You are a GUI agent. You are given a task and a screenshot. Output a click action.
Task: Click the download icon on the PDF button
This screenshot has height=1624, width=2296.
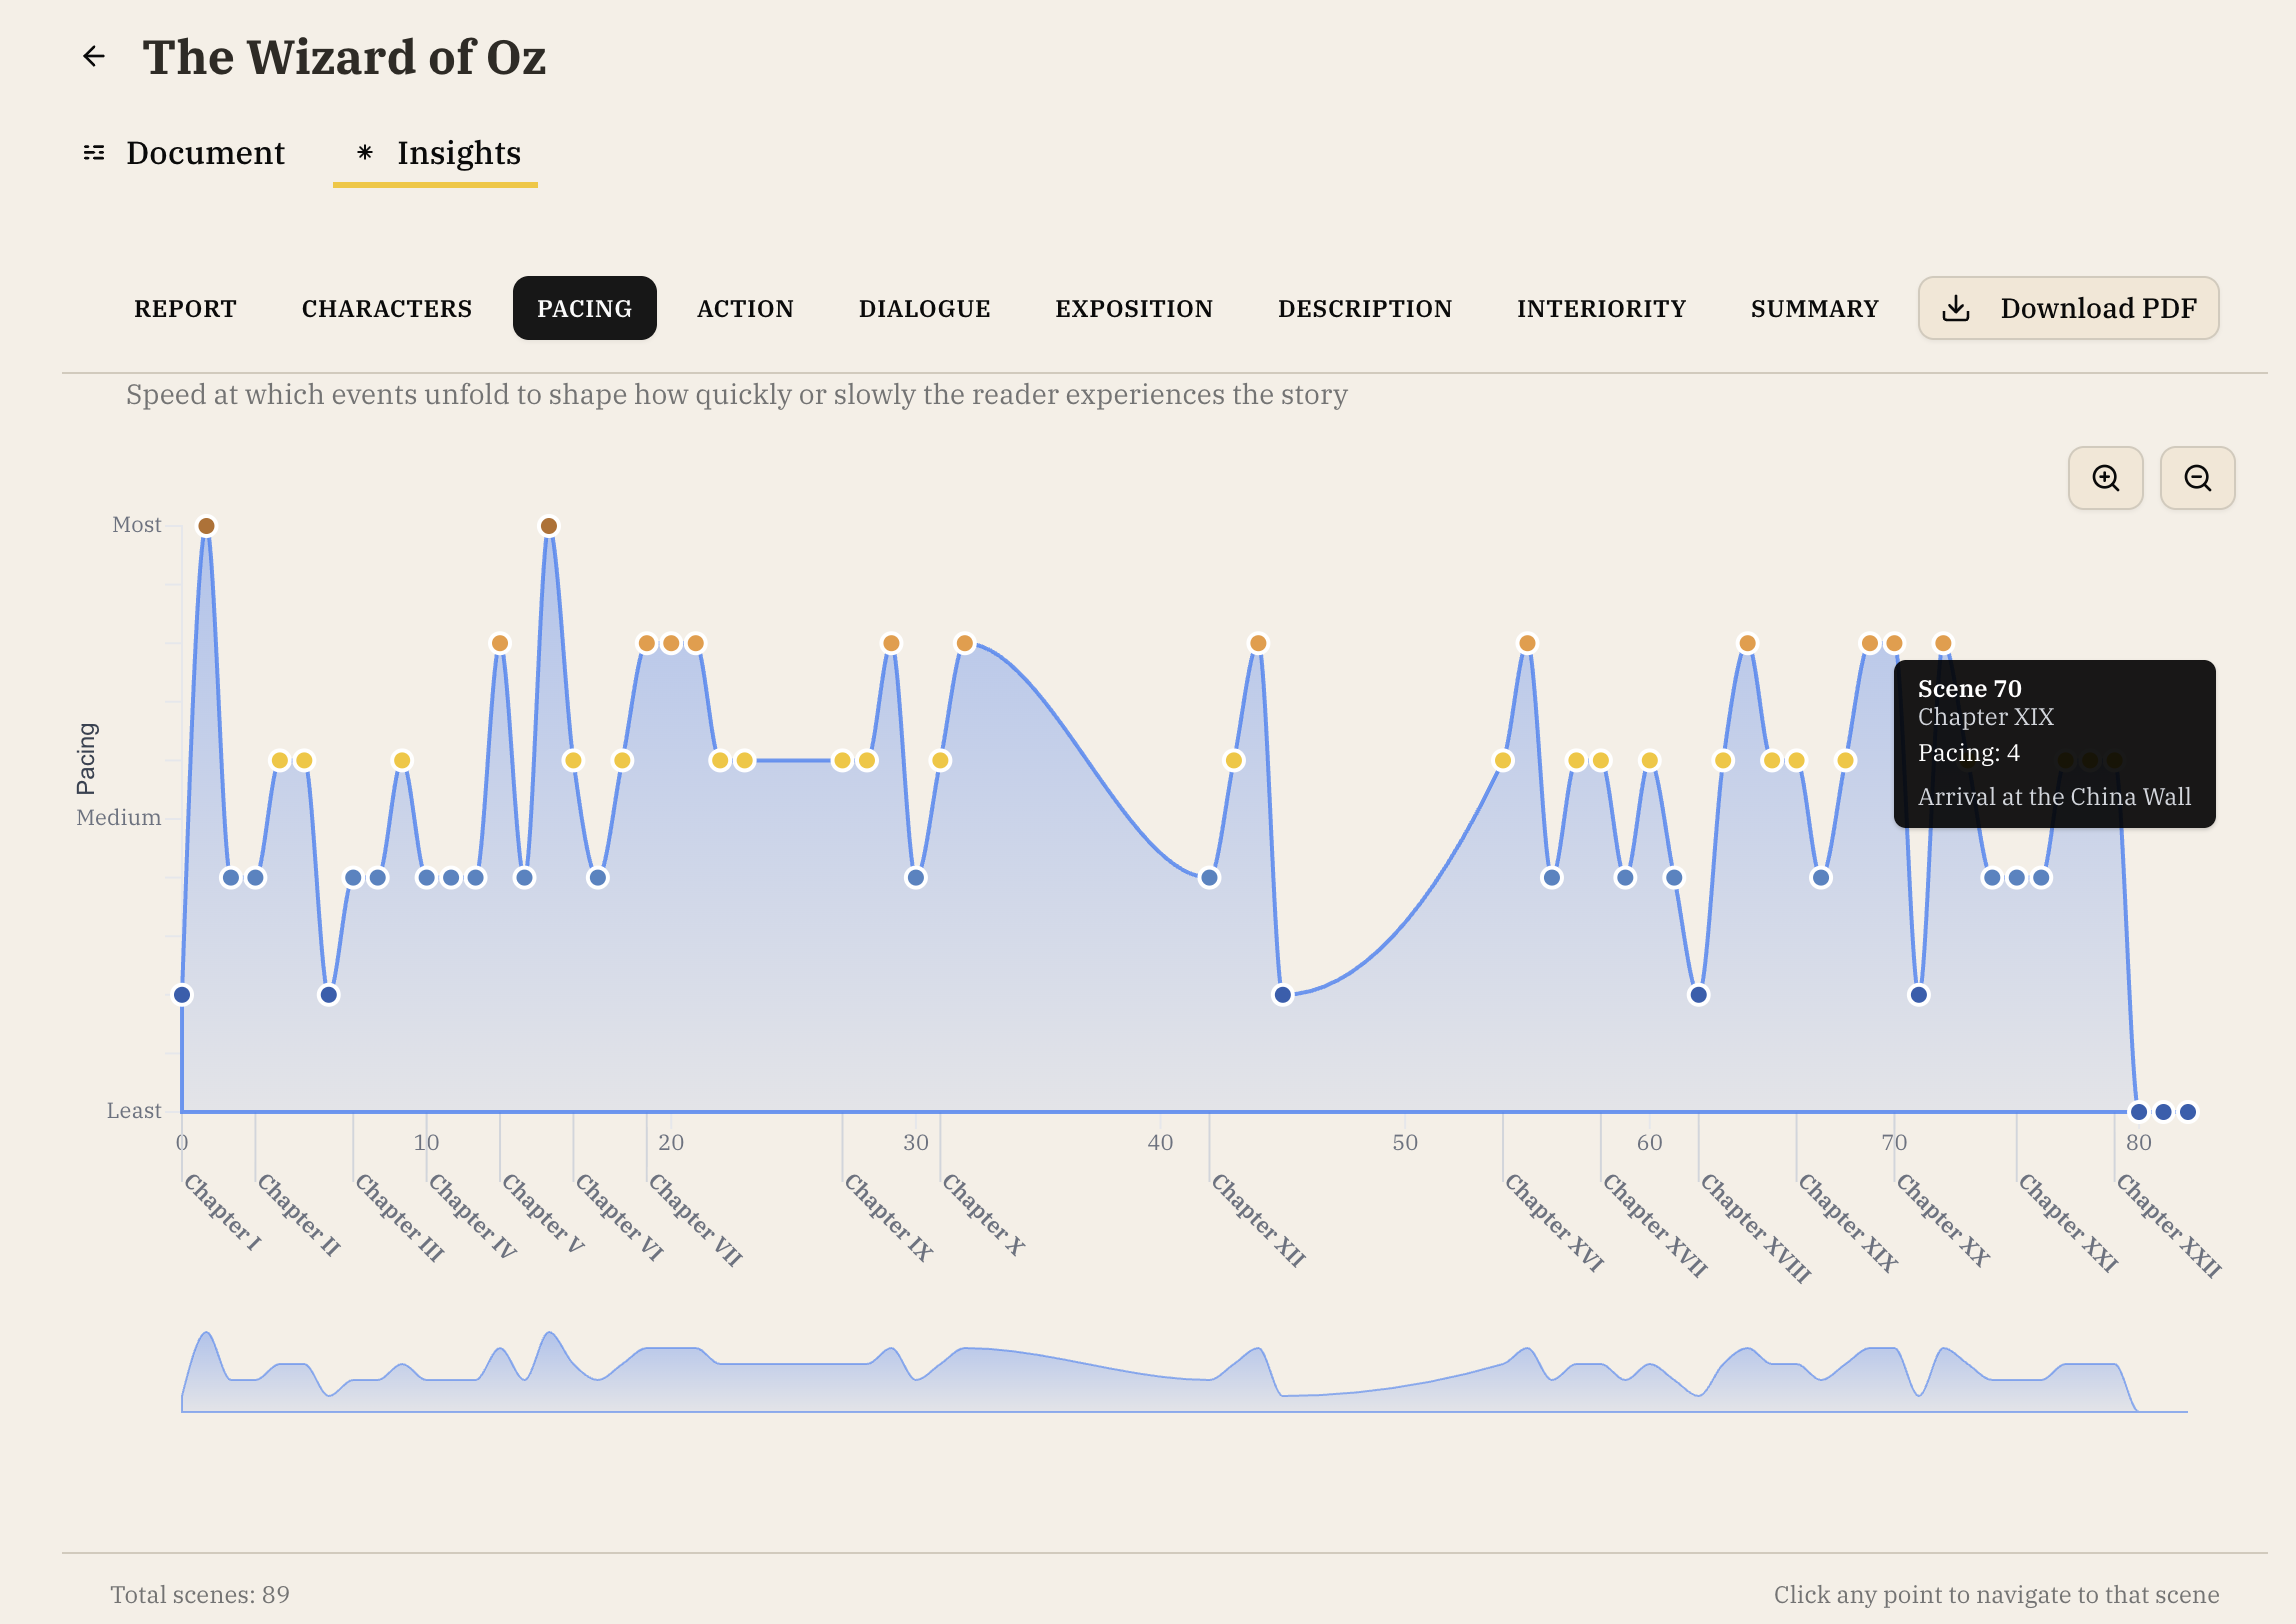coord(1955,308)
